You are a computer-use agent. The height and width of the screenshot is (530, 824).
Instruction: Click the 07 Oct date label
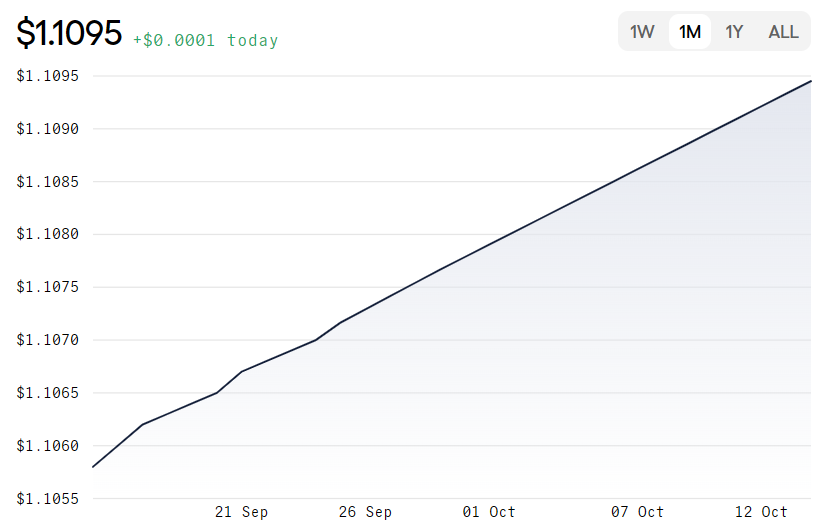pyautogui.click(x=637, y=512)
